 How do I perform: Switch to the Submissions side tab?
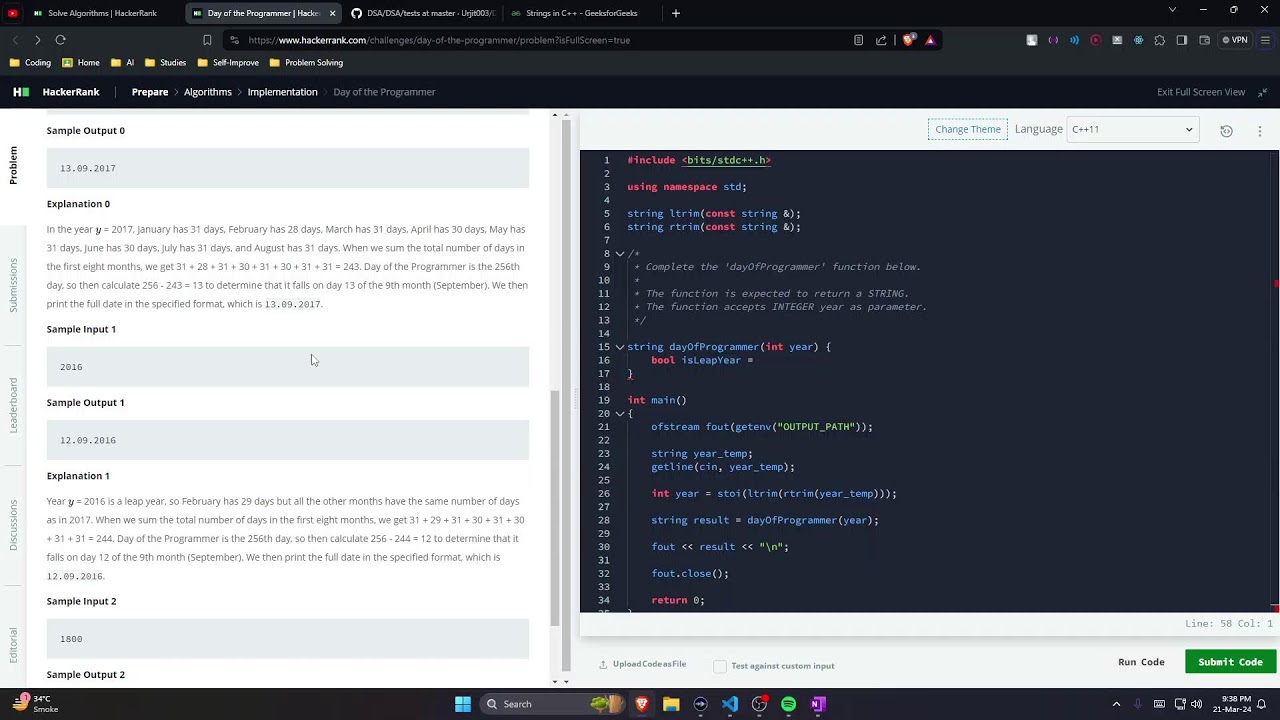(x=13, y=286)
